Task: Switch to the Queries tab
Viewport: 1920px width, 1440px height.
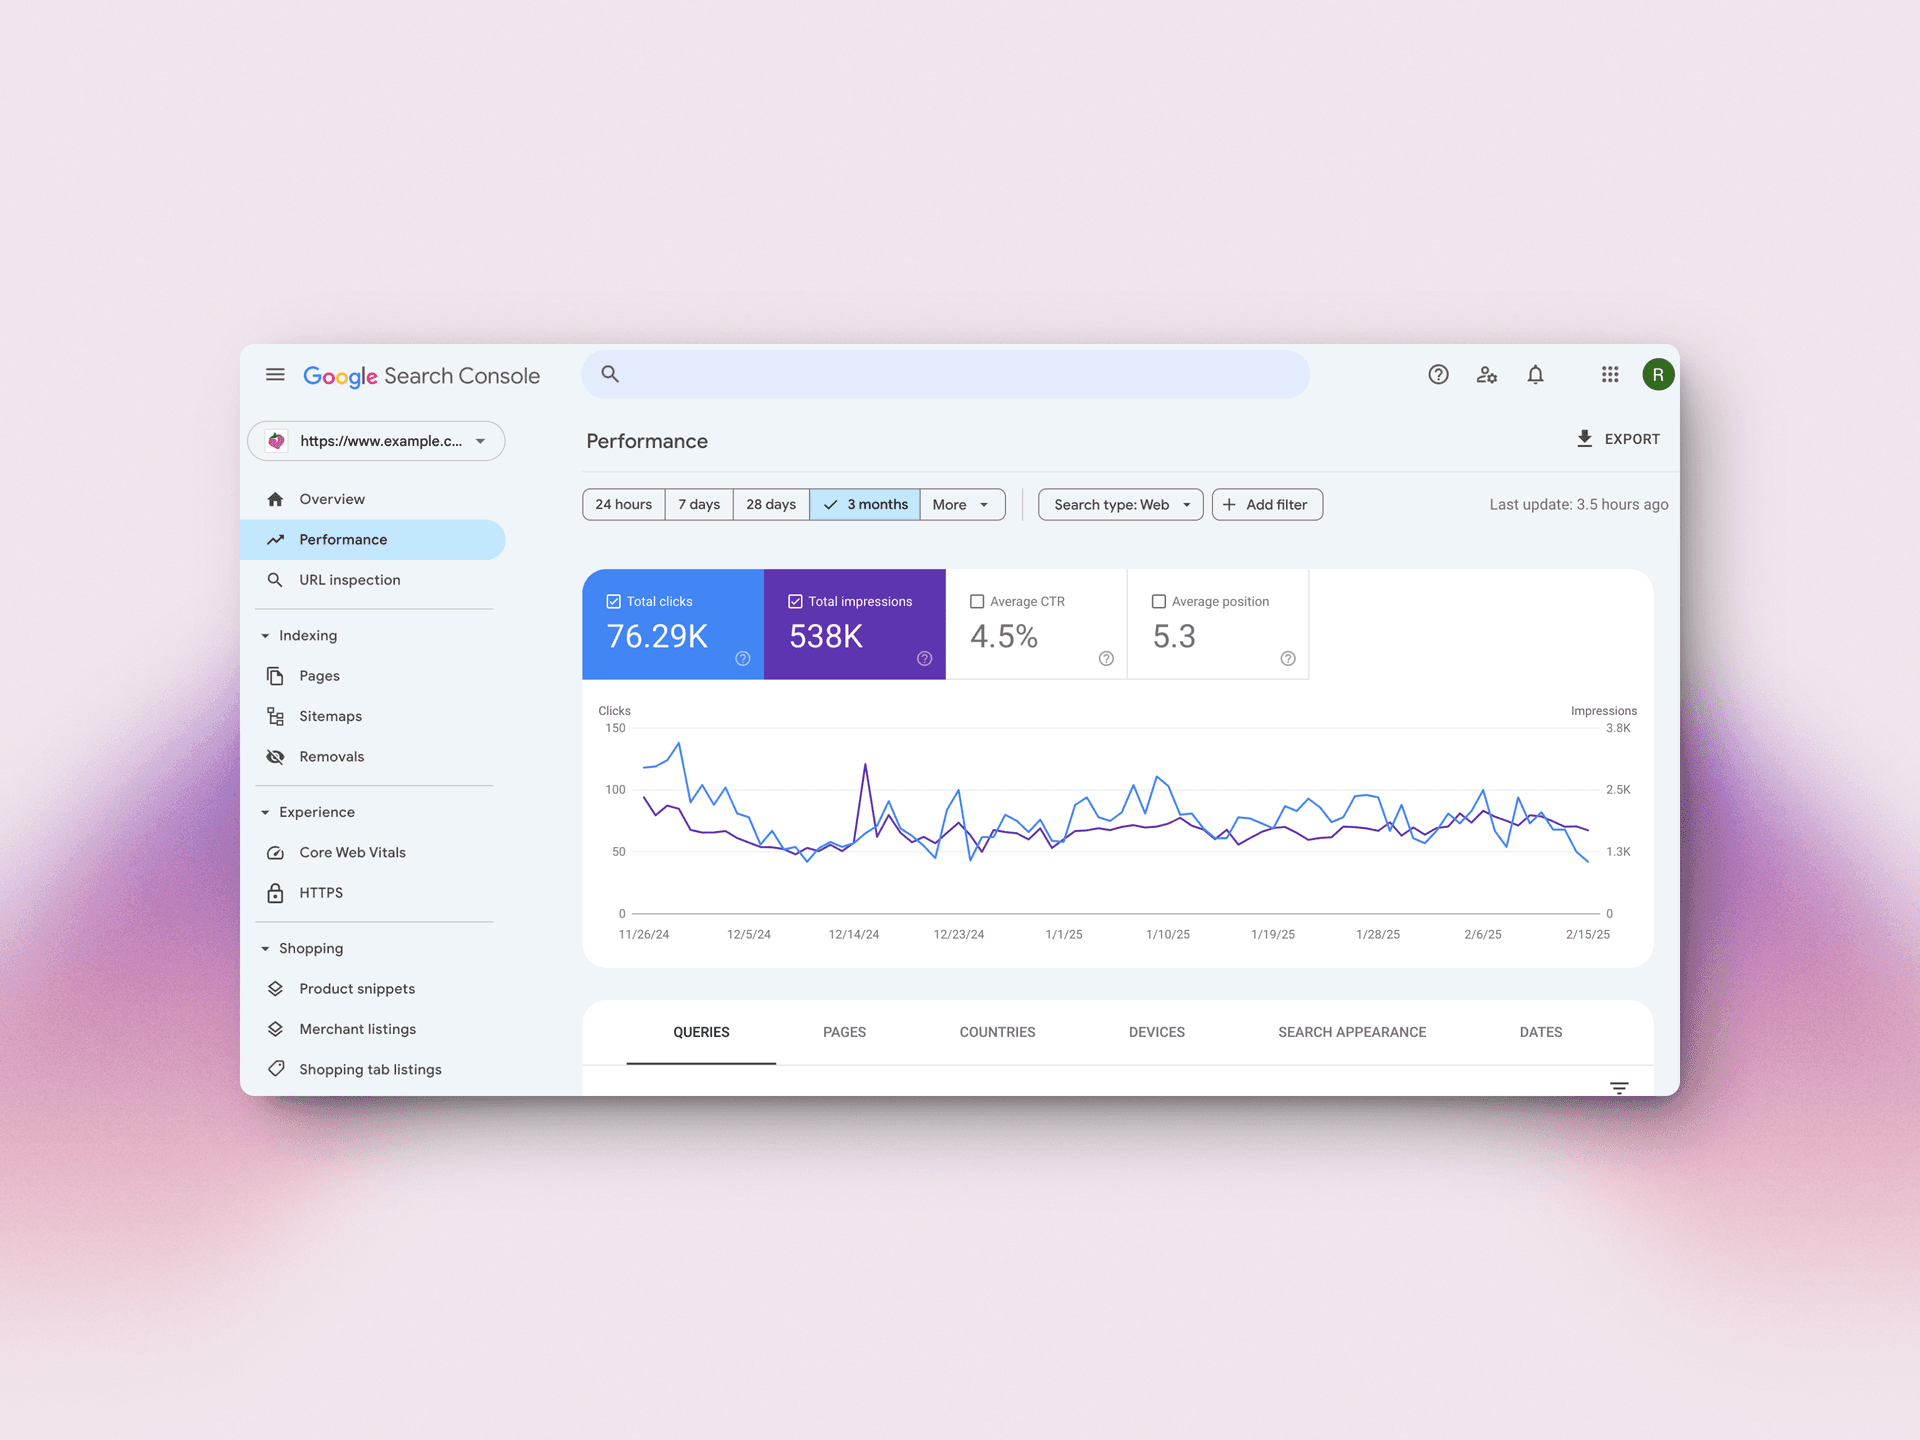Action: (701, 1032)
